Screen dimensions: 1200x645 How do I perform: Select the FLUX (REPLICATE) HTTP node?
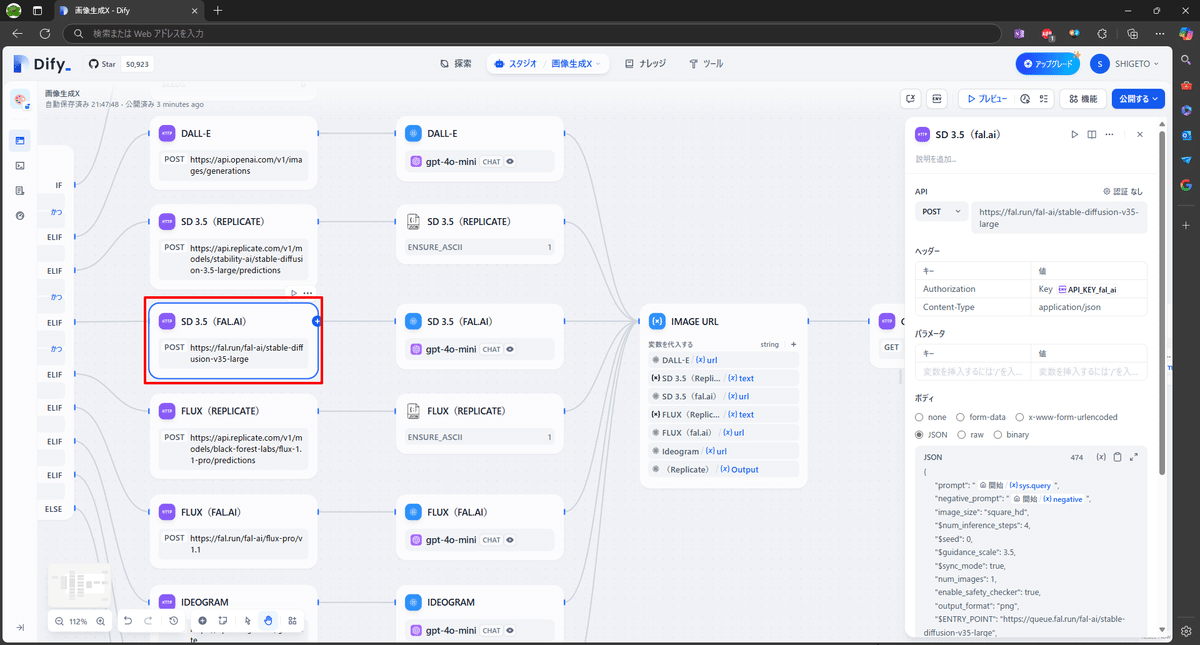233,435
